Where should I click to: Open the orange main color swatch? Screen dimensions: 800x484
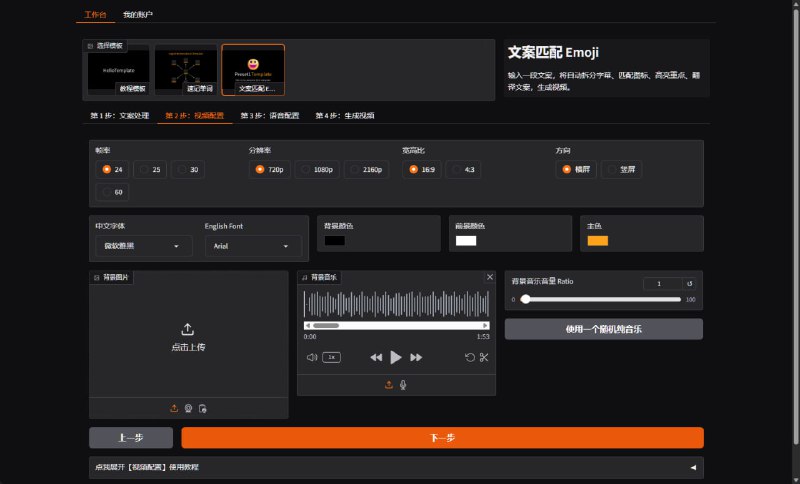click(597, 241)
